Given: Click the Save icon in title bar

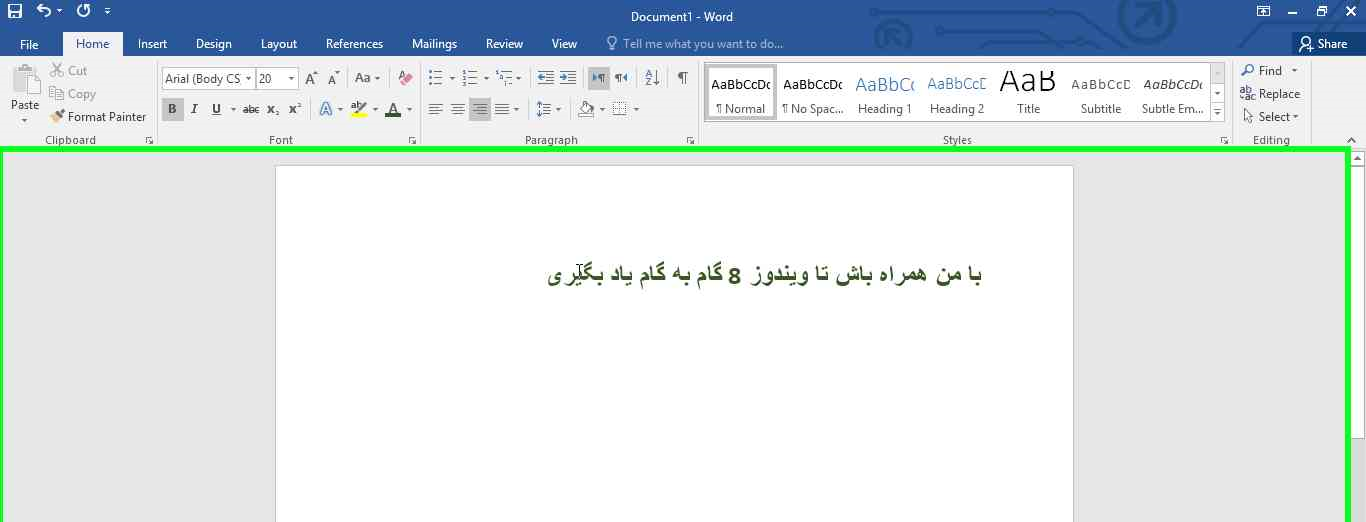Looking at the screenshot, I should [14, 11].
